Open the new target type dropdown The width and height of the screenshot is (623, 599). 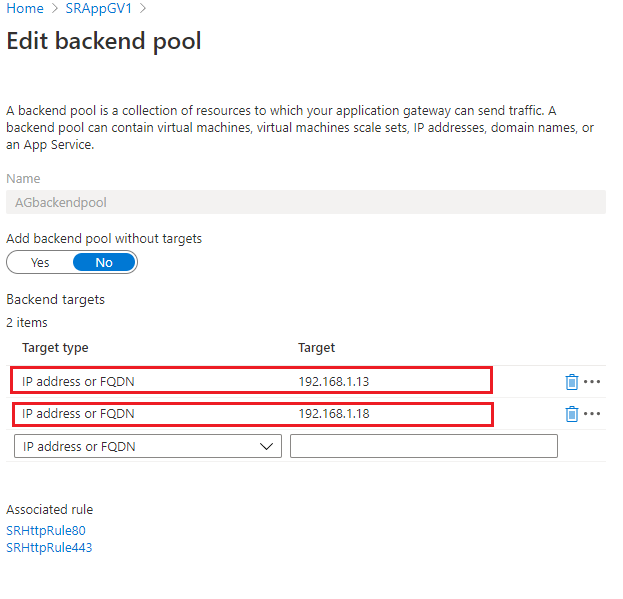pyautogui.click(x=148, y=446)
